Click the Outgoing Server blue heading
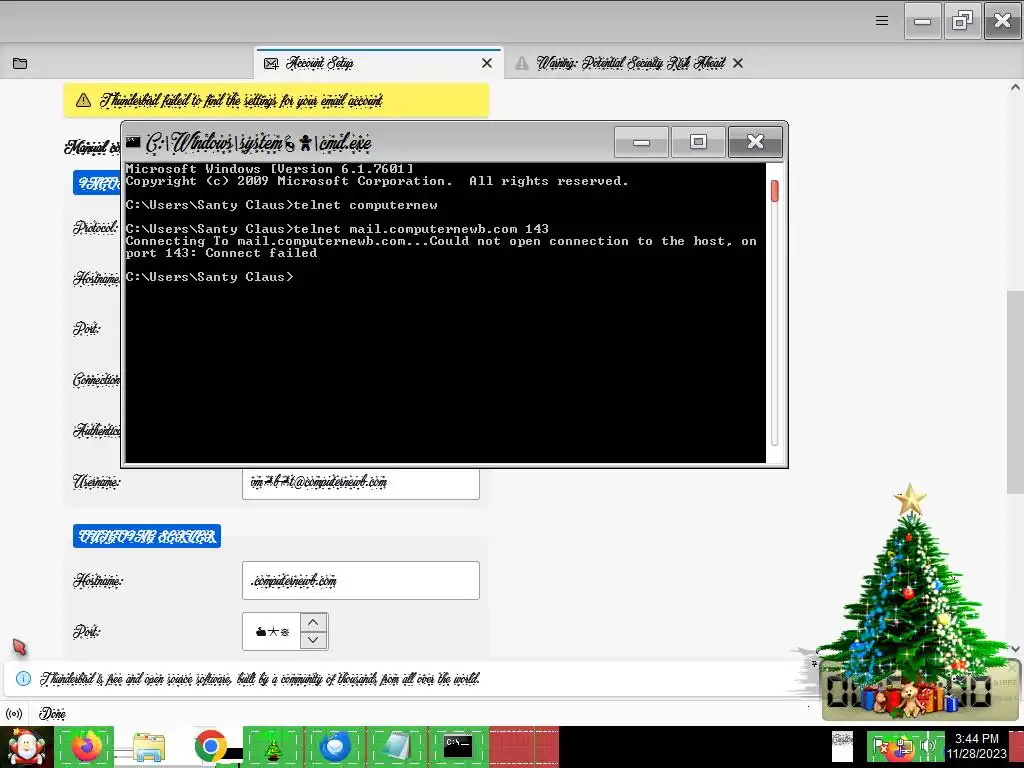Screen dimensions: 1024x768 (x=147, y=536)
